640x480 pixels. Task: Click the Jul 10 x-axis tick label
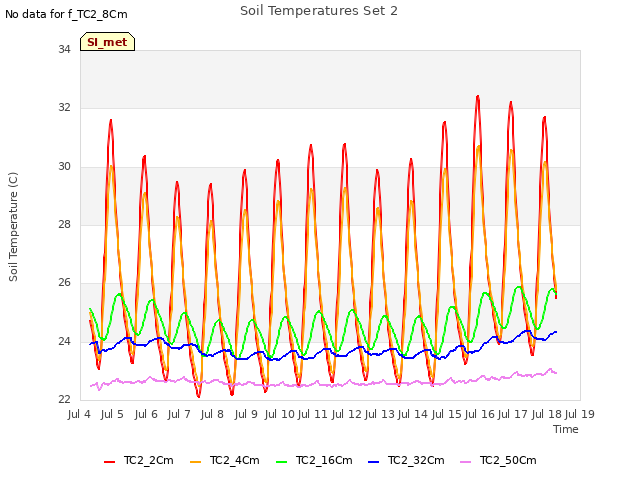(x=280, y=414)
